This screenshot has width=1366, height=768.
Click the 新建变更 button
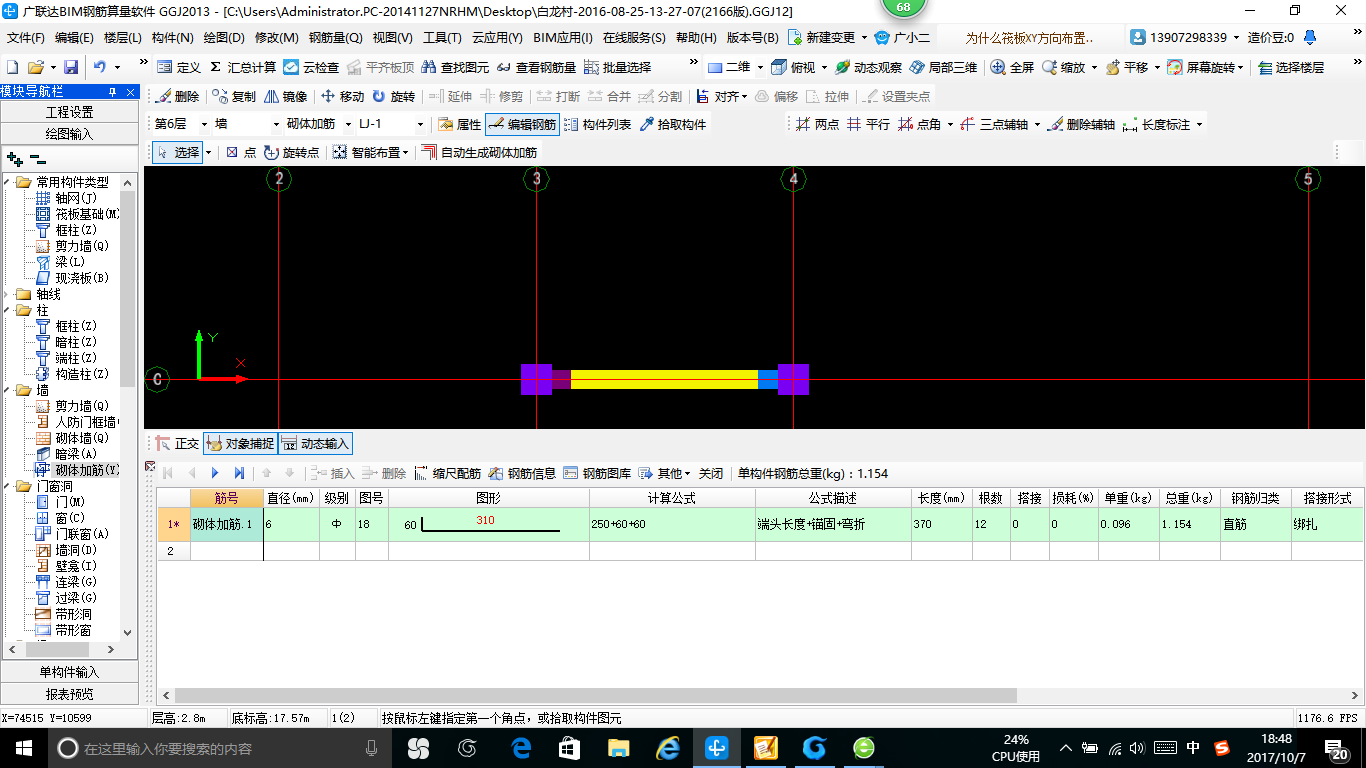point(828,38)
